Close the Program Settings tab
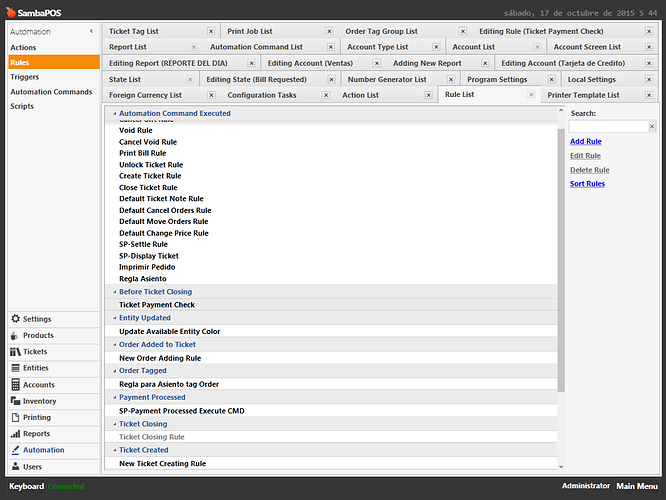 [x=552, y=79]
